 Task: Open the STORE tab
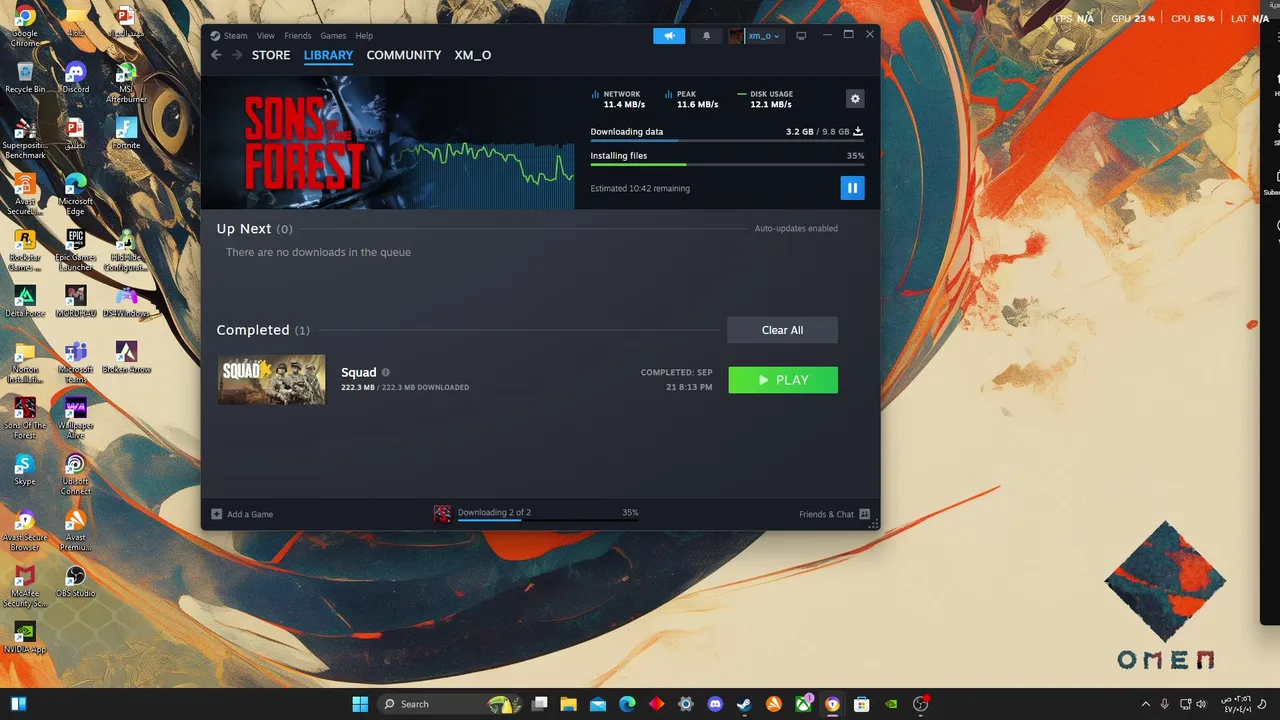point(271,55)
